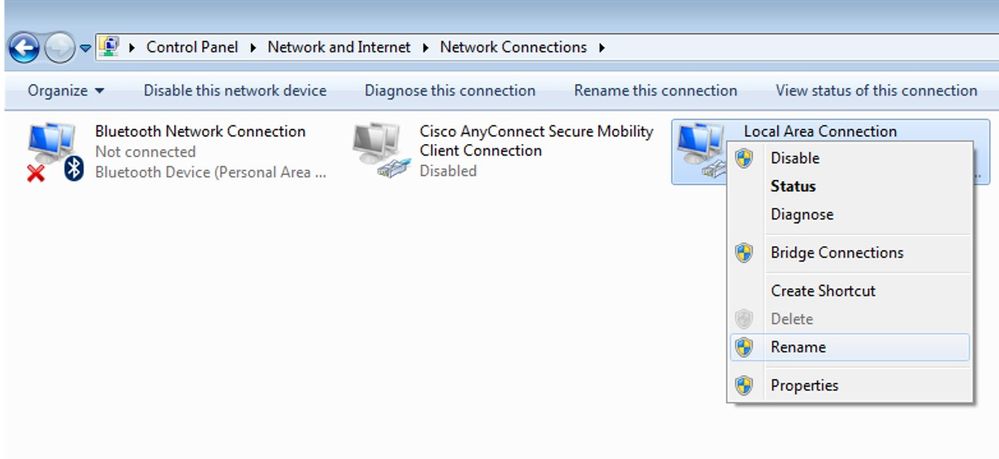Click Create Shortcut in context menu
Image resolution: width=999 pixels, height=459 pixels.
point(823,291)
